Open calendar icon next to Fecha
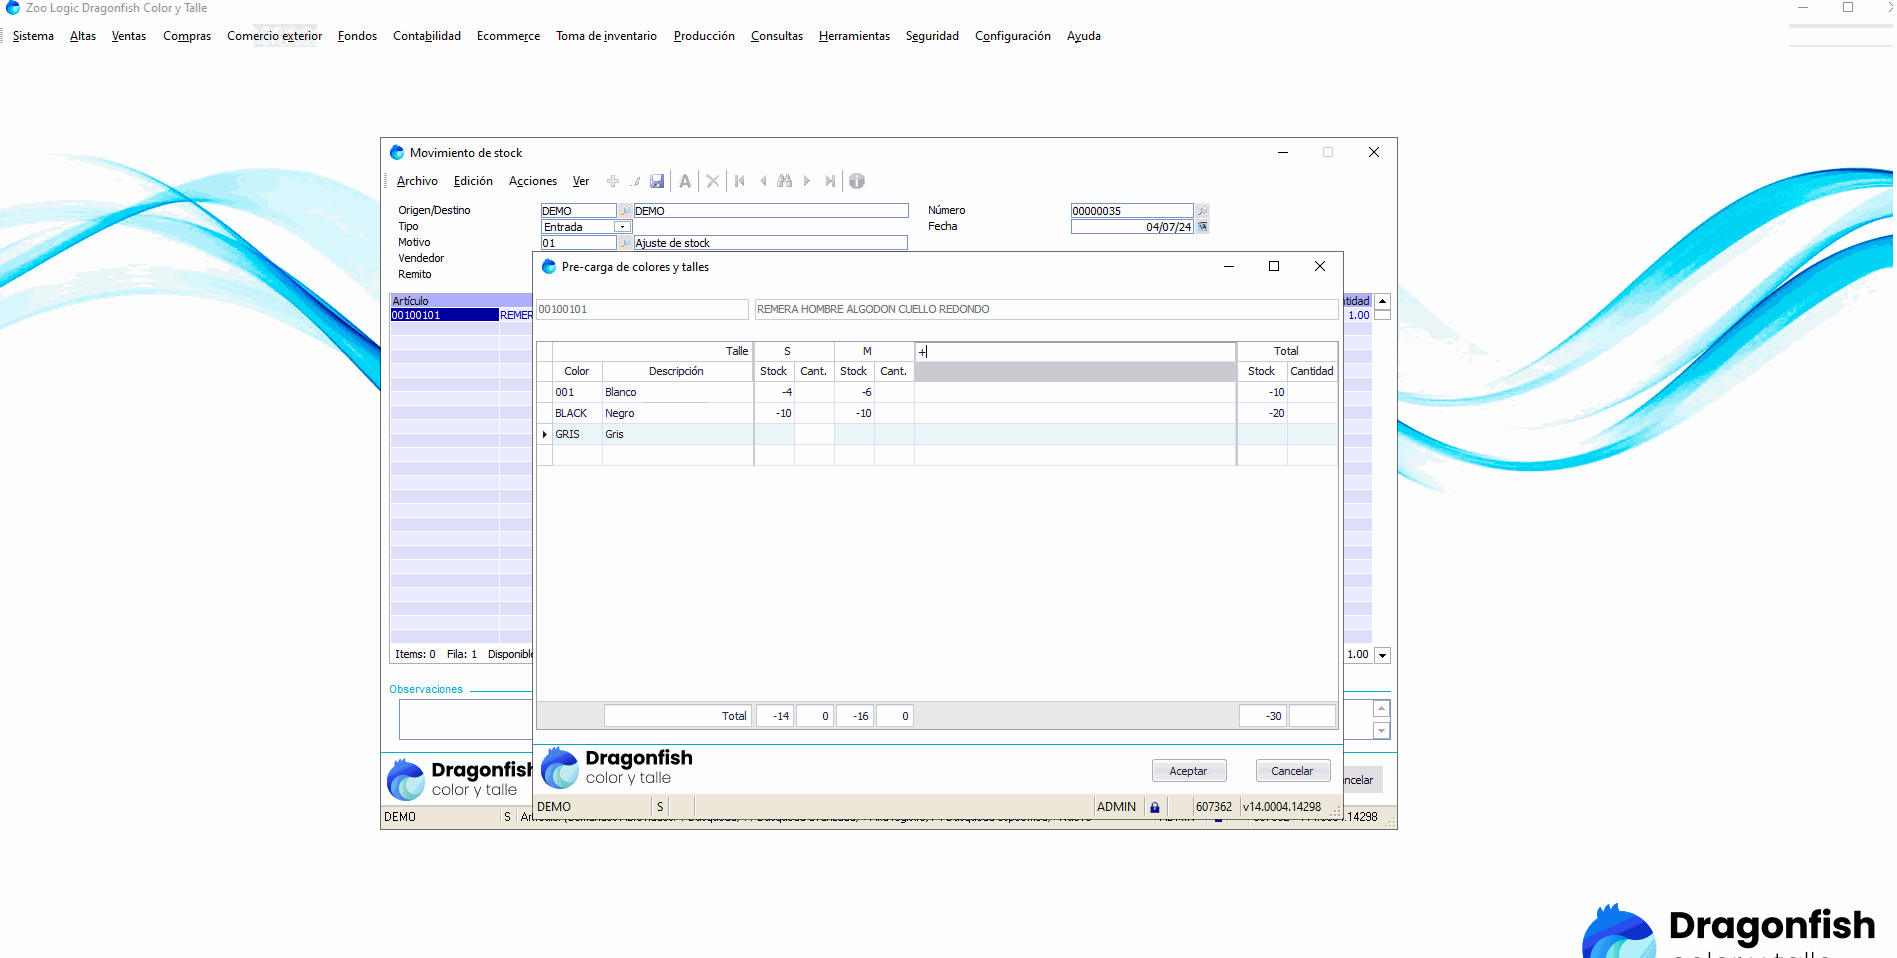 [x=1202, y=227]
